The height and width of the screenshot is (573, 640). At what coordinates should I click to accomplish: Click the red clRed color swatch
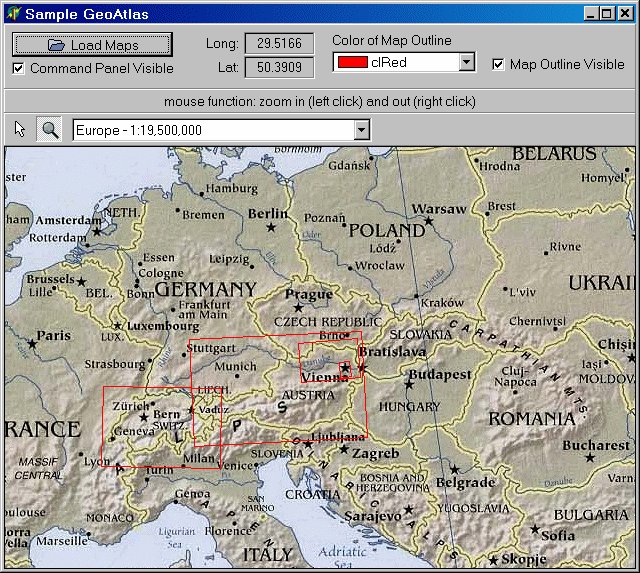click(352, 63)
